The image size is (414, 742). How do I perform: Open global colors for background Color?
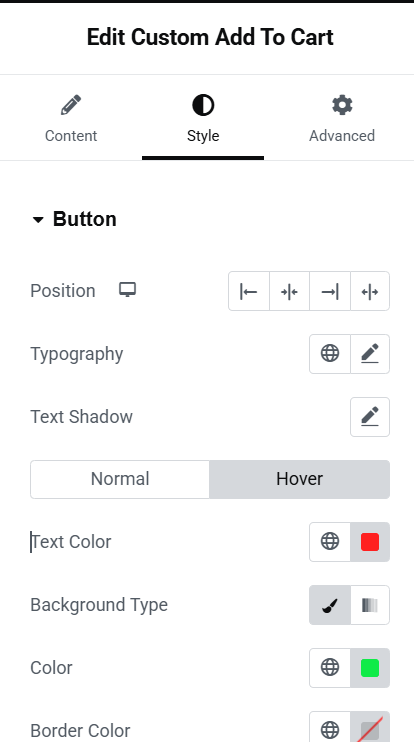click(330, 668)
